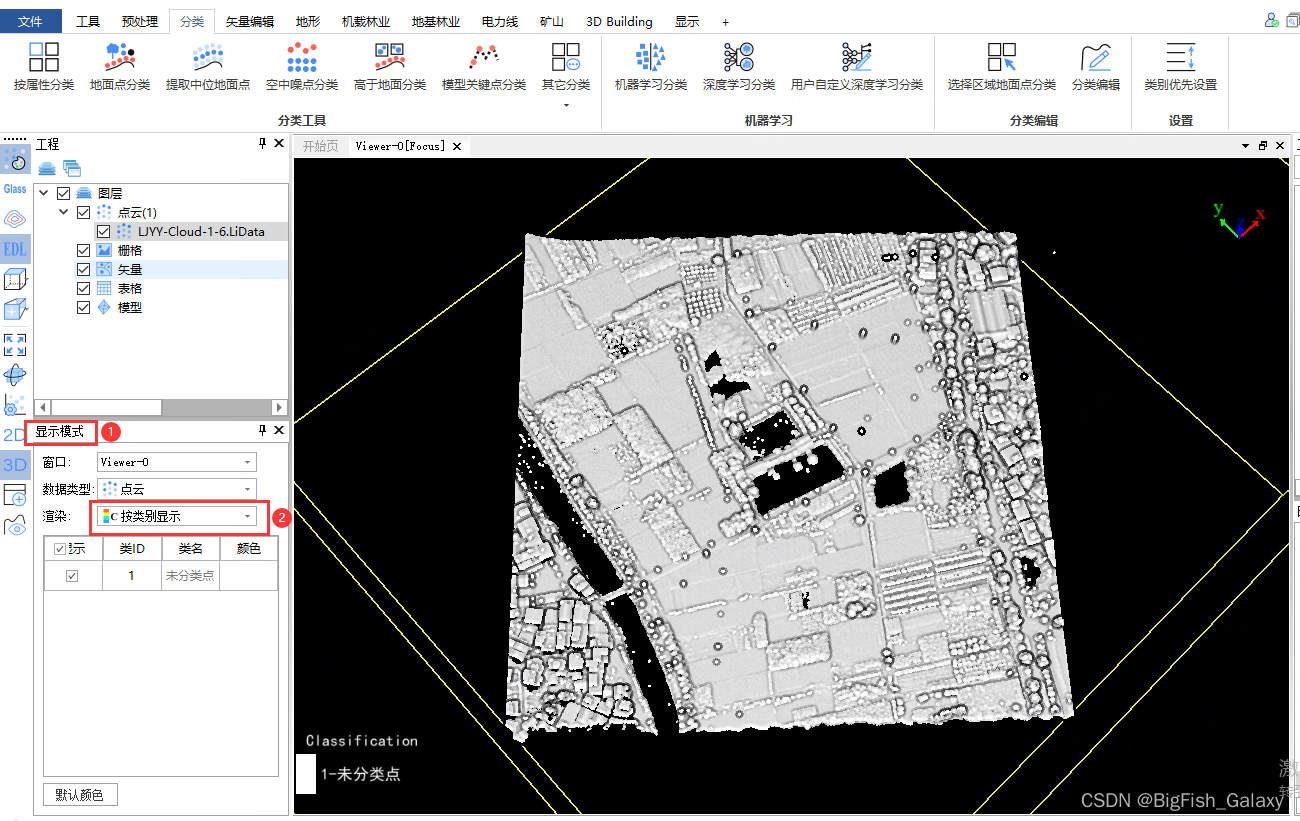This screenshot has width=1300, height=821.
Task: Toggle the 点云(1) layer checkbox
Action: point(83,212)
